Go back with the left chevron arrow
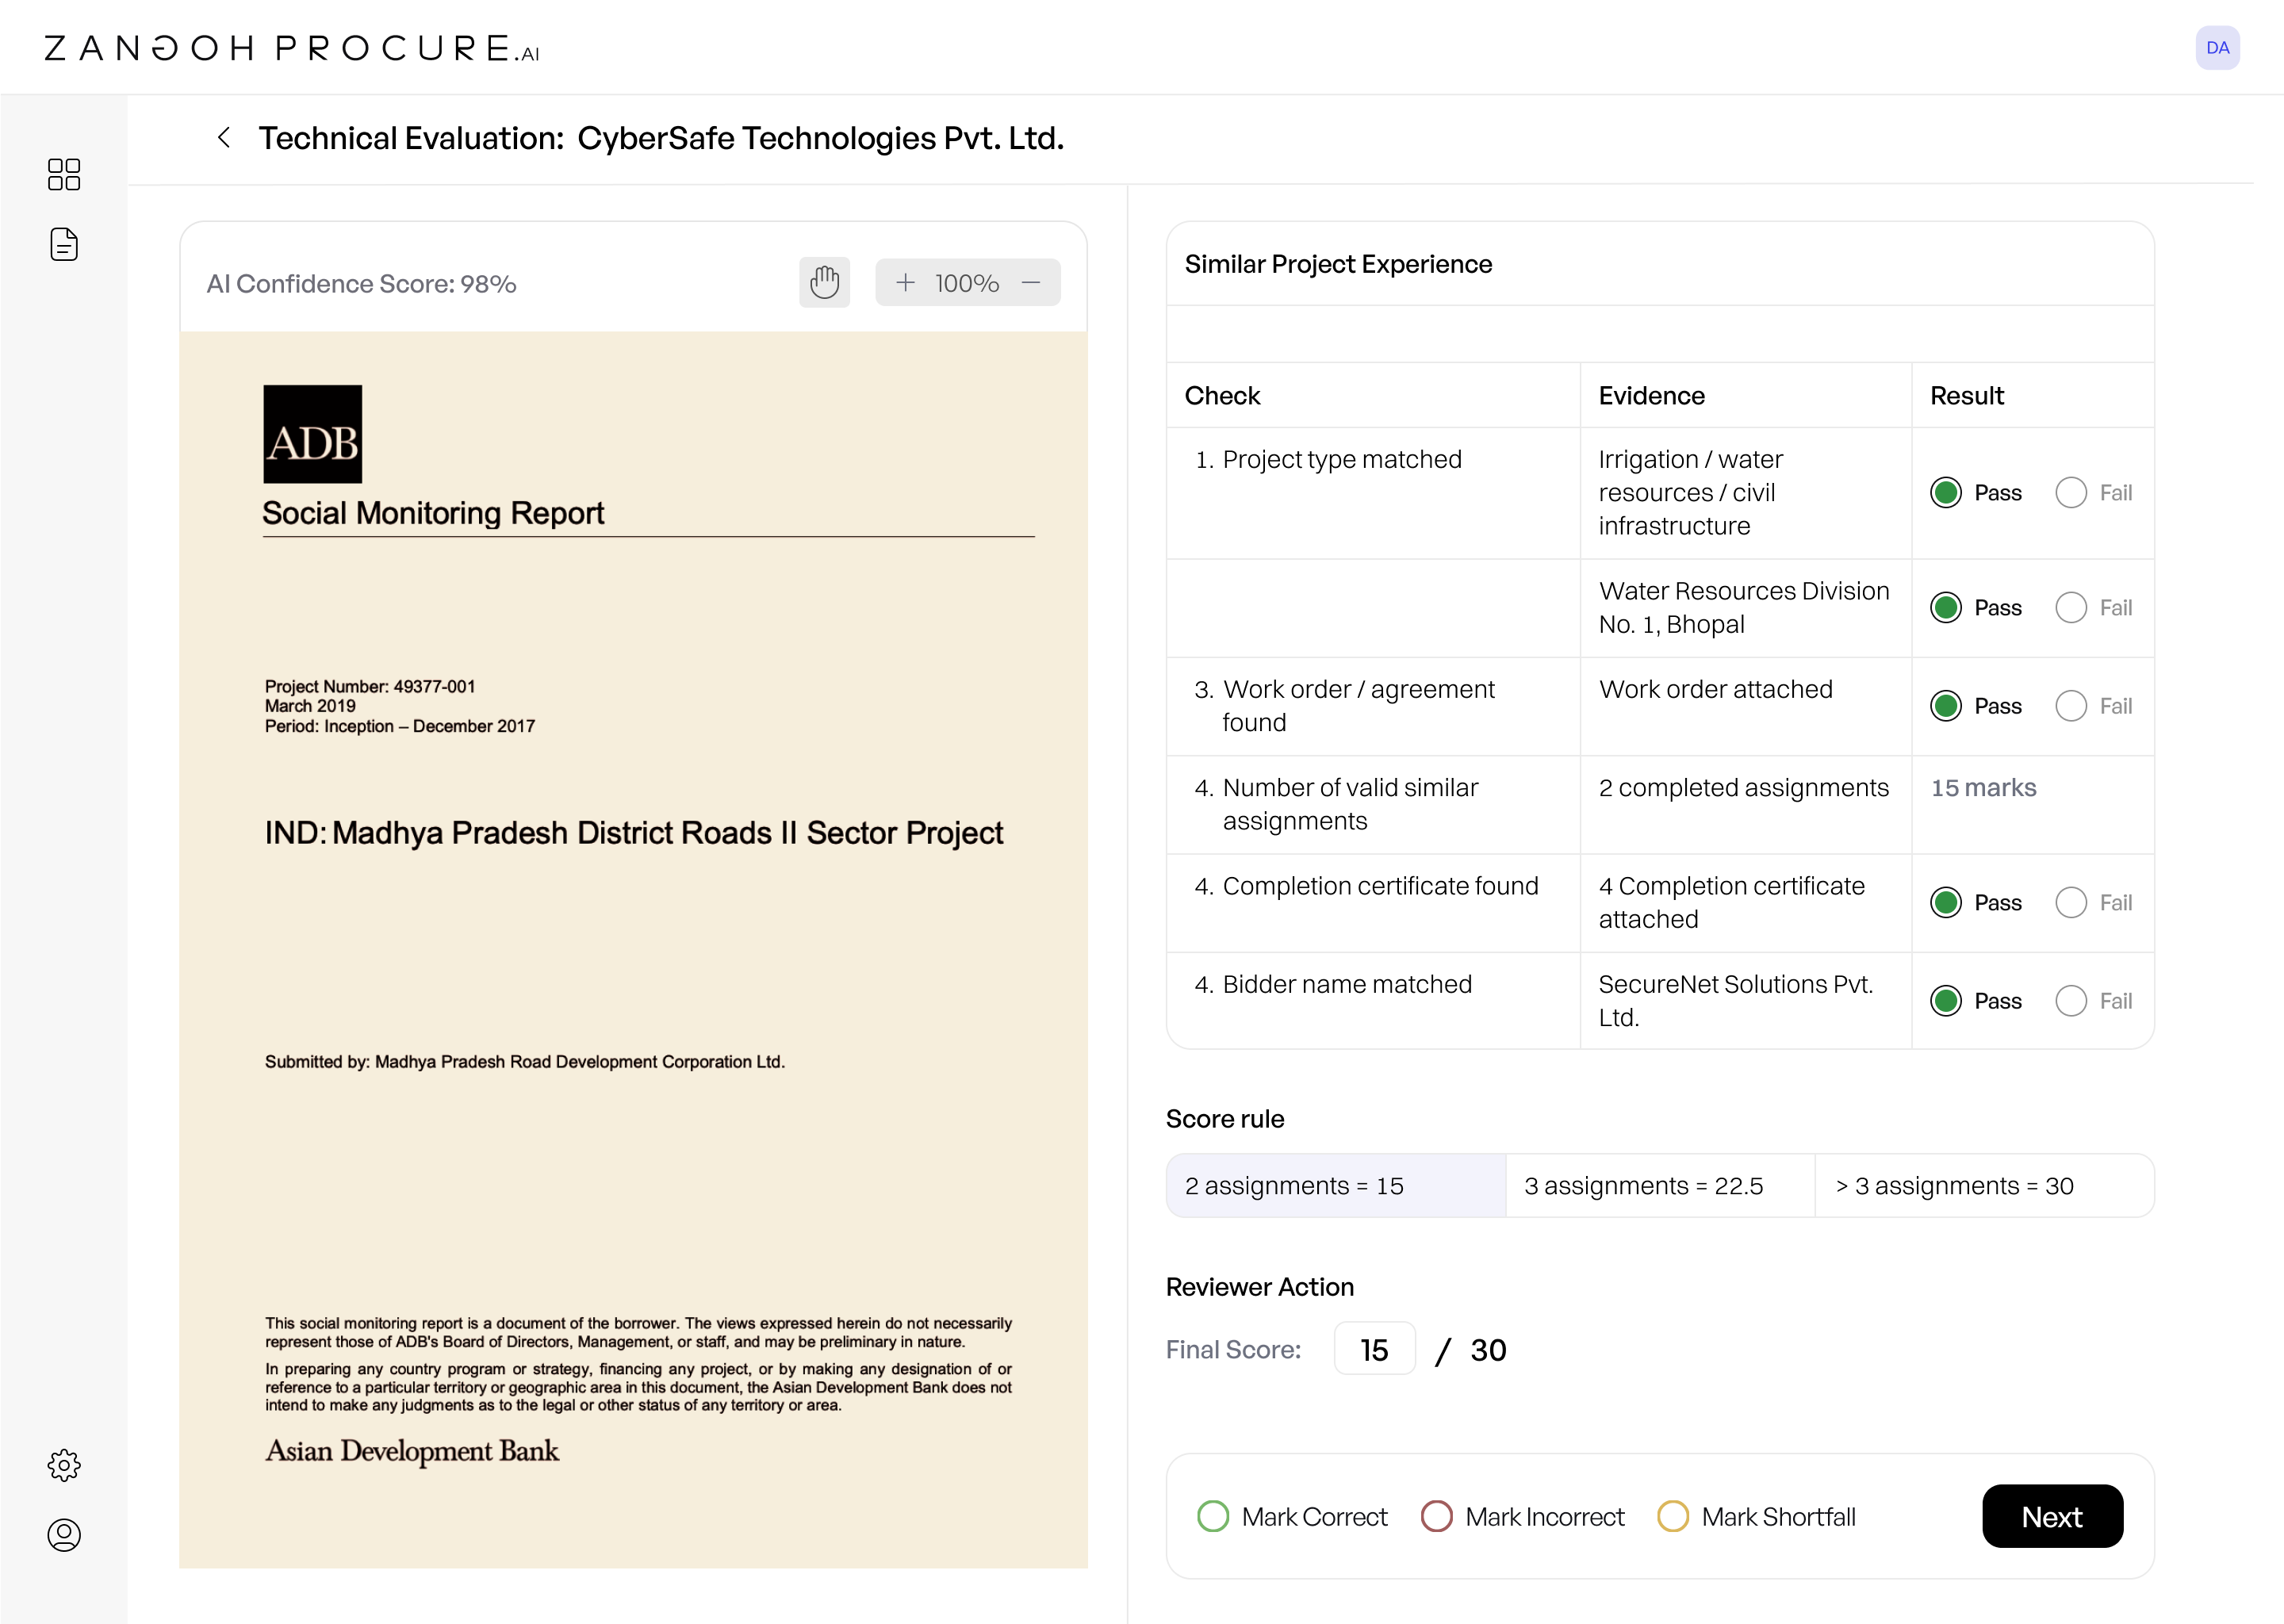The image size is (2284, 1624). (x=224, y=137)
